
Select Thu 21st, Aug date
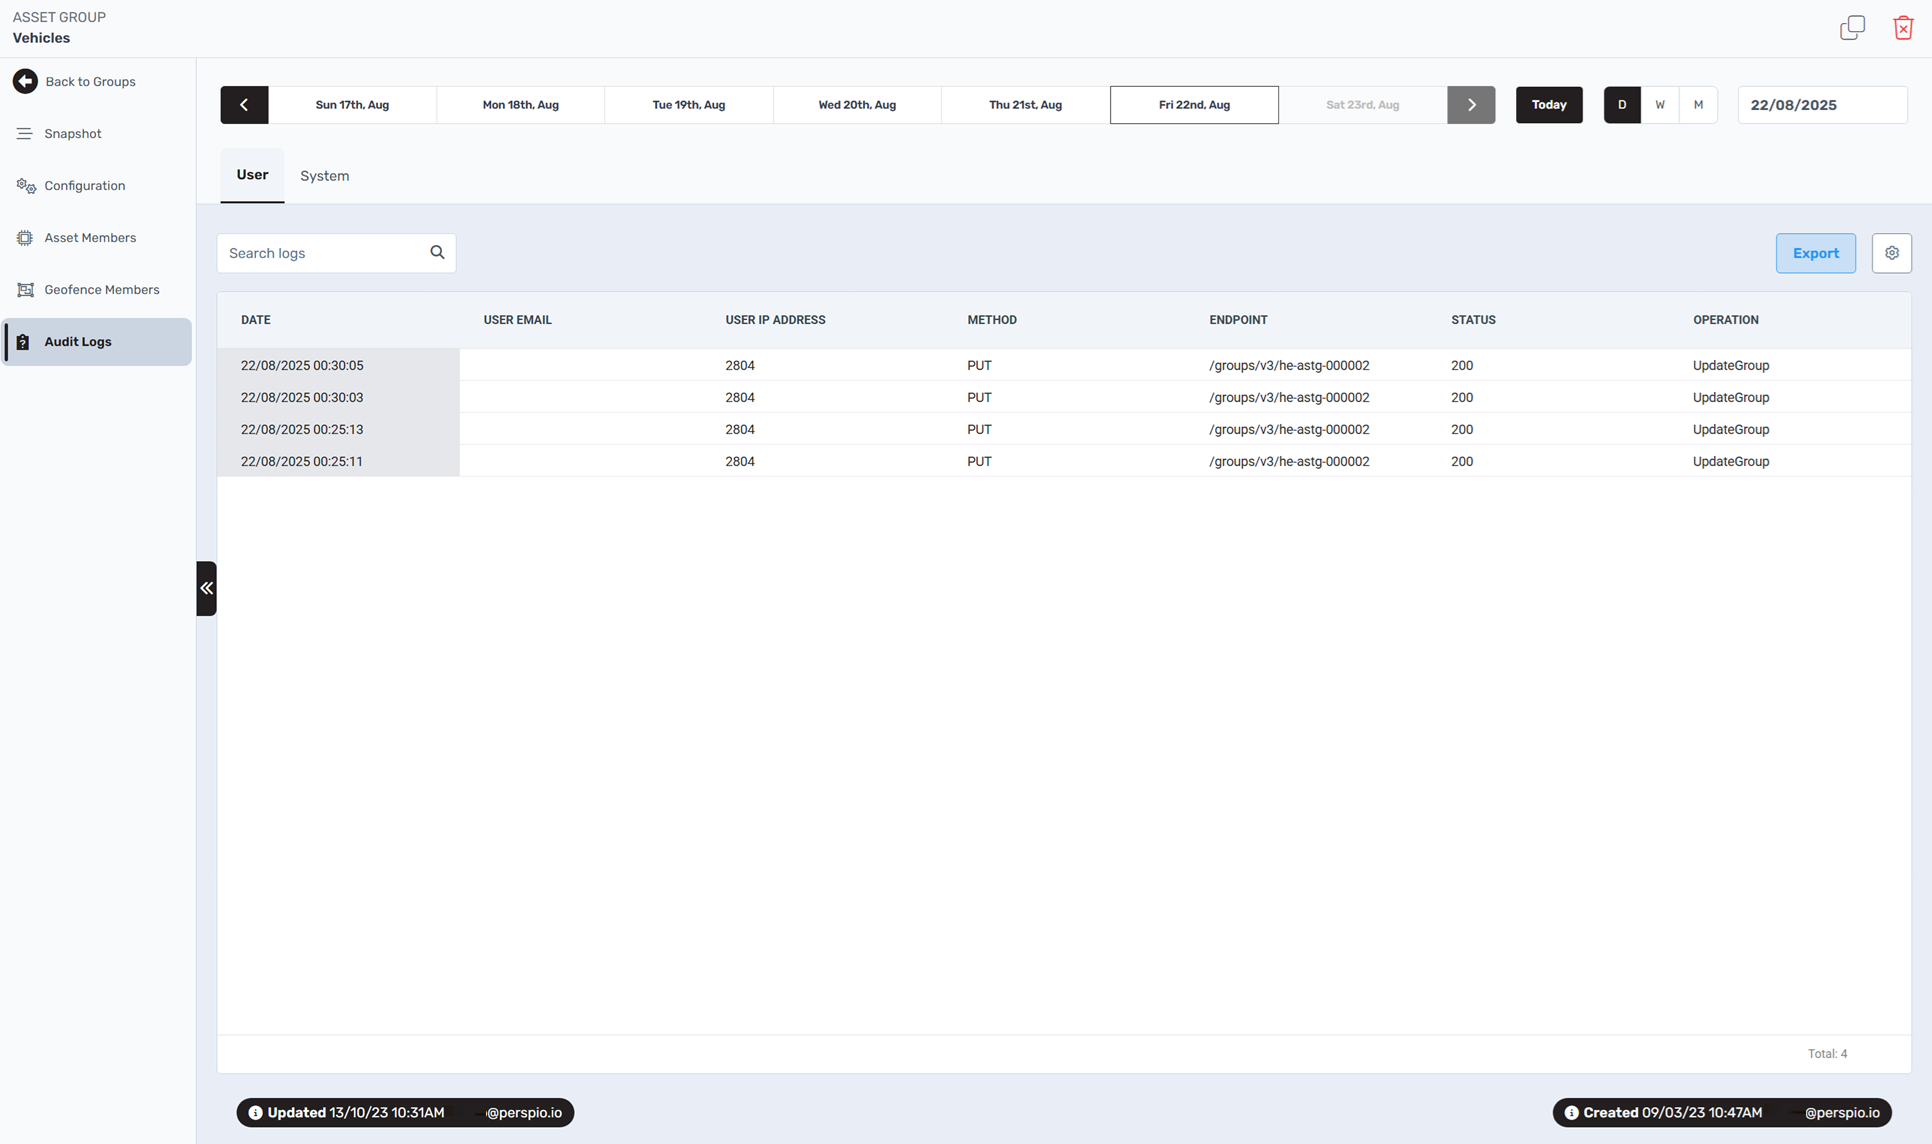coord(1025,104)
